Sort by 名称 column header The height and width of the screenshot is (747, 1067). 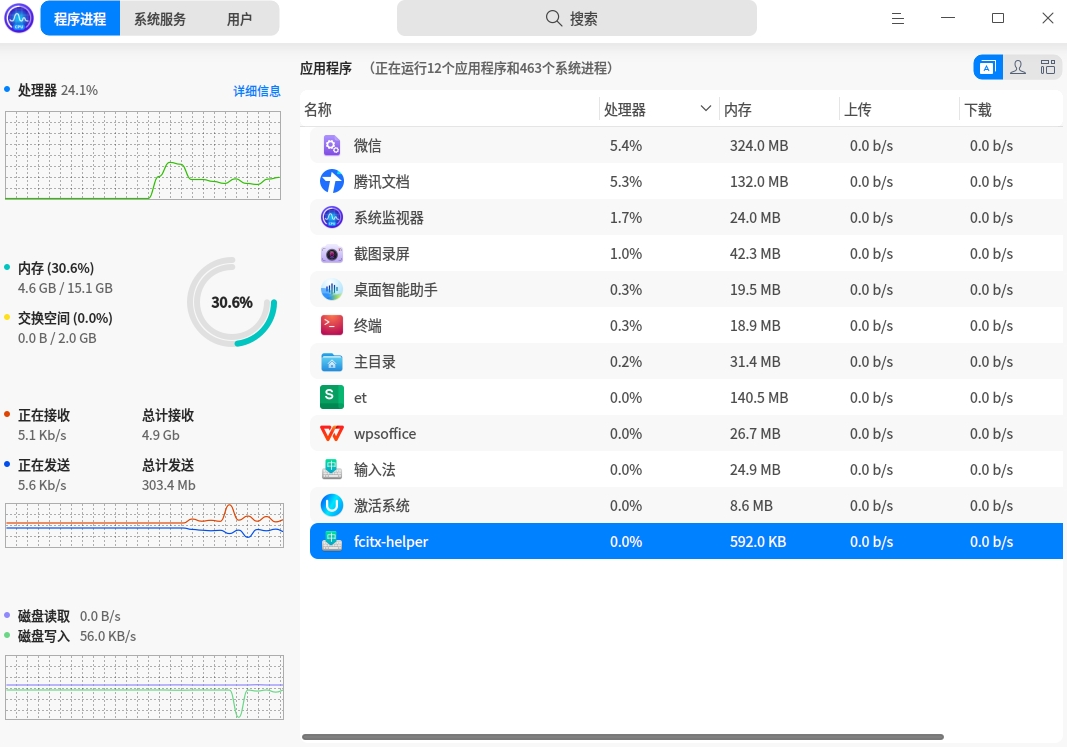449,110
